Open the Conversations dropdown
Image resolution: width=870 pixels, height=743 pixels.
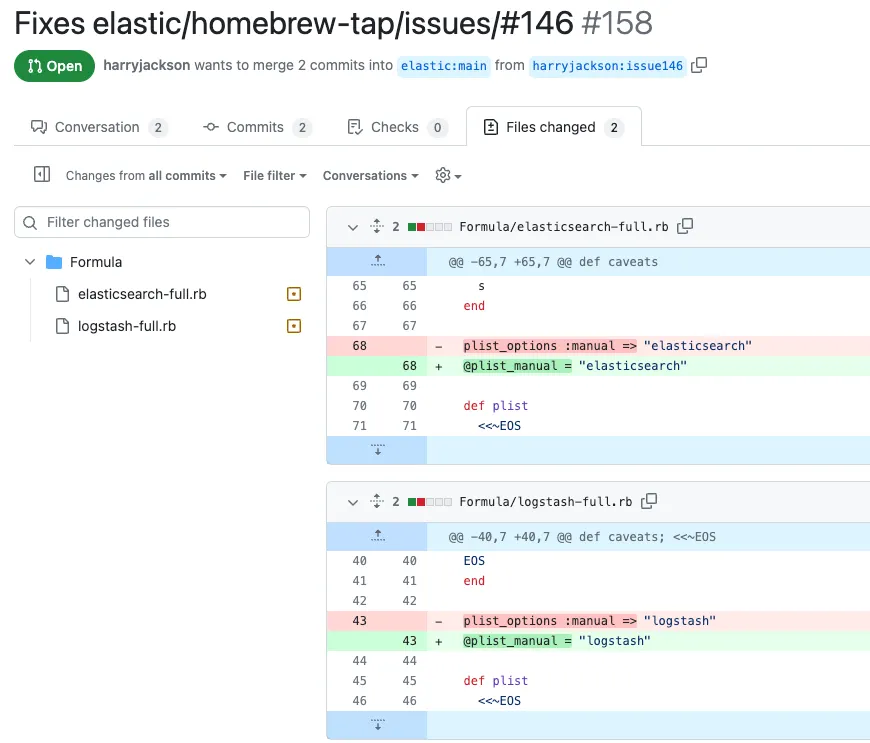[x=370, y=176]
